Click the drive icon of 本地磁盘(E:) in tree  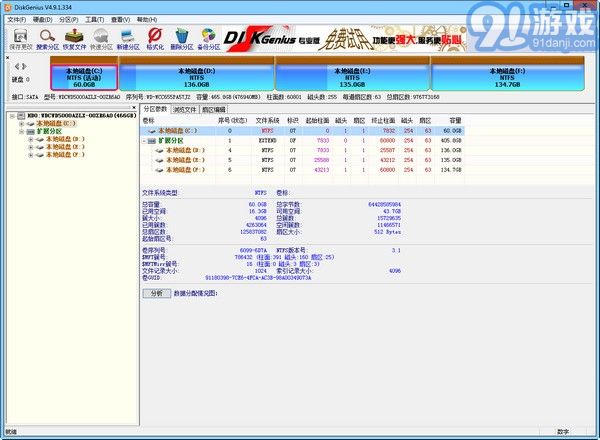click(x=40, y=147)
